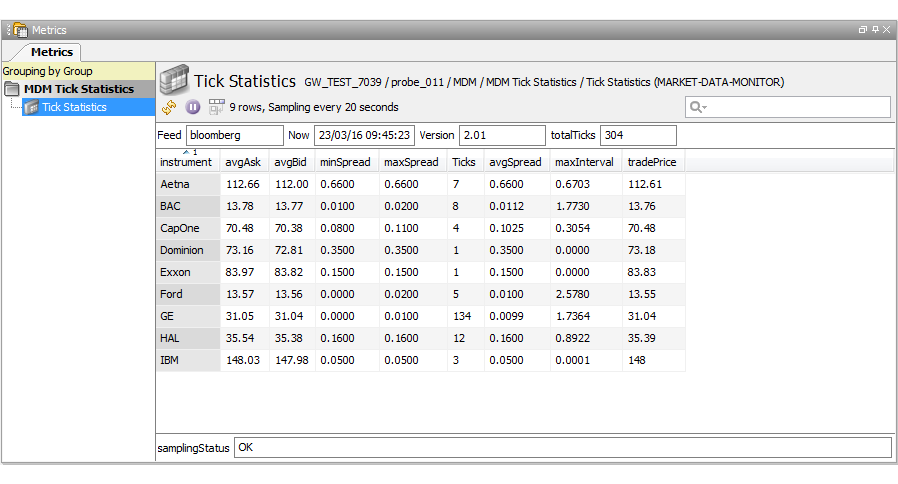Image resolution: width=898 pixels, height=484 pixels.
Task: Click the large Tick Statistics dataview icon
Action: (x=174, y=80)
